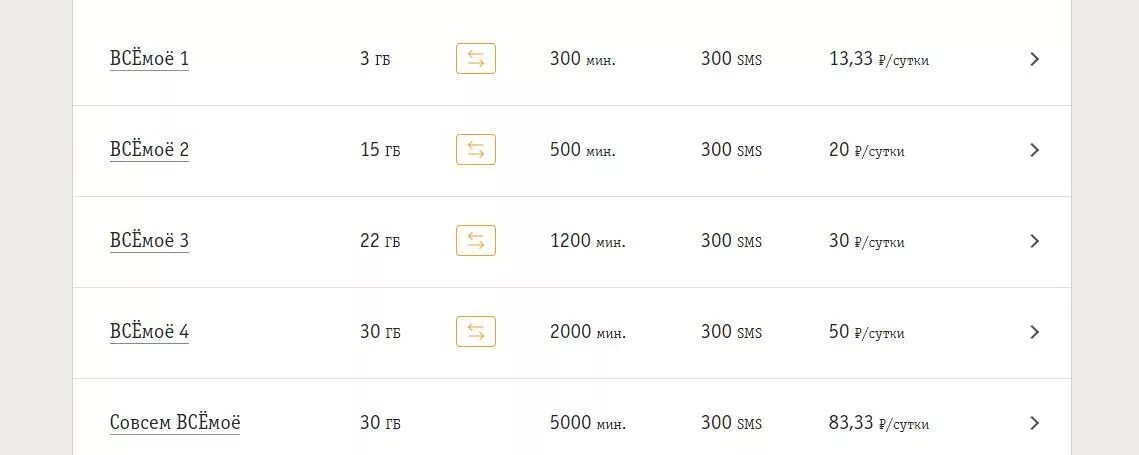Click the swap icon beside 30 ГБ in ВСЁмоё 4
1139x455 pixels.
tap(476, 332)
